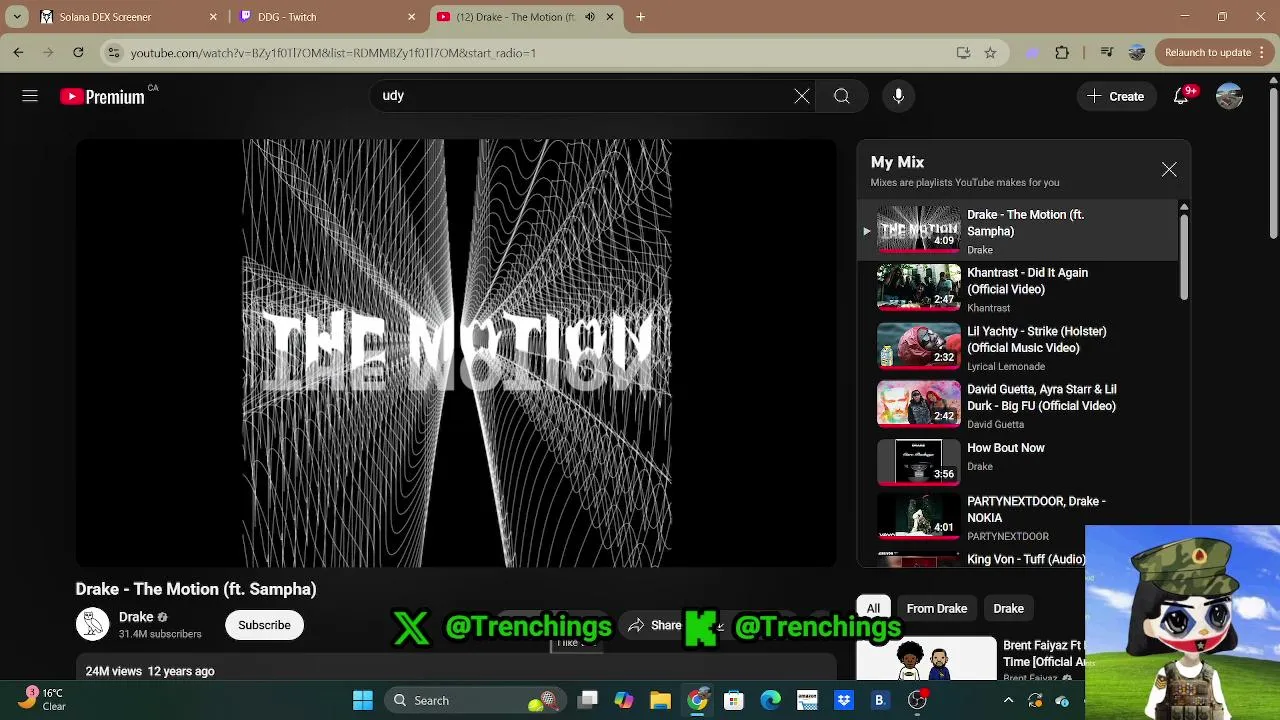Select the Drake filter chip
Viewport: 1280px width, 720px height.
tap(1008, 608)
